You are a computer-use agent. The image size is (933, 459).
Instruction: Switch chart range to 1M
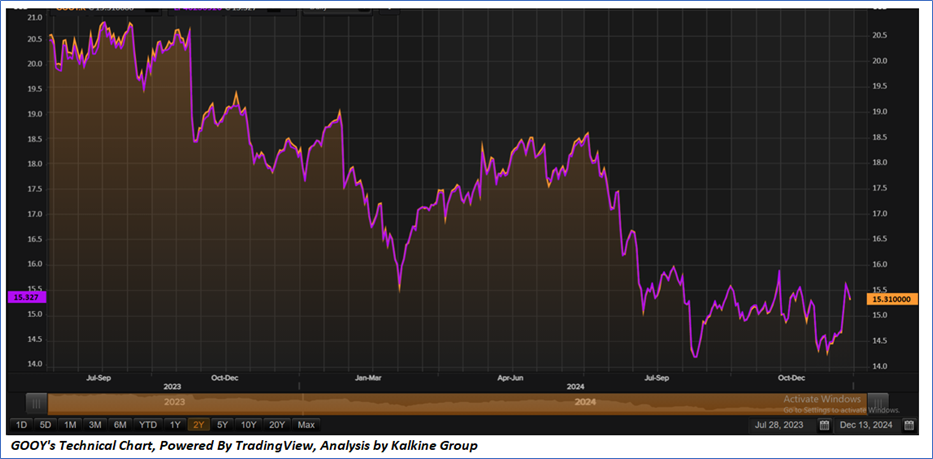coord(70,425)
